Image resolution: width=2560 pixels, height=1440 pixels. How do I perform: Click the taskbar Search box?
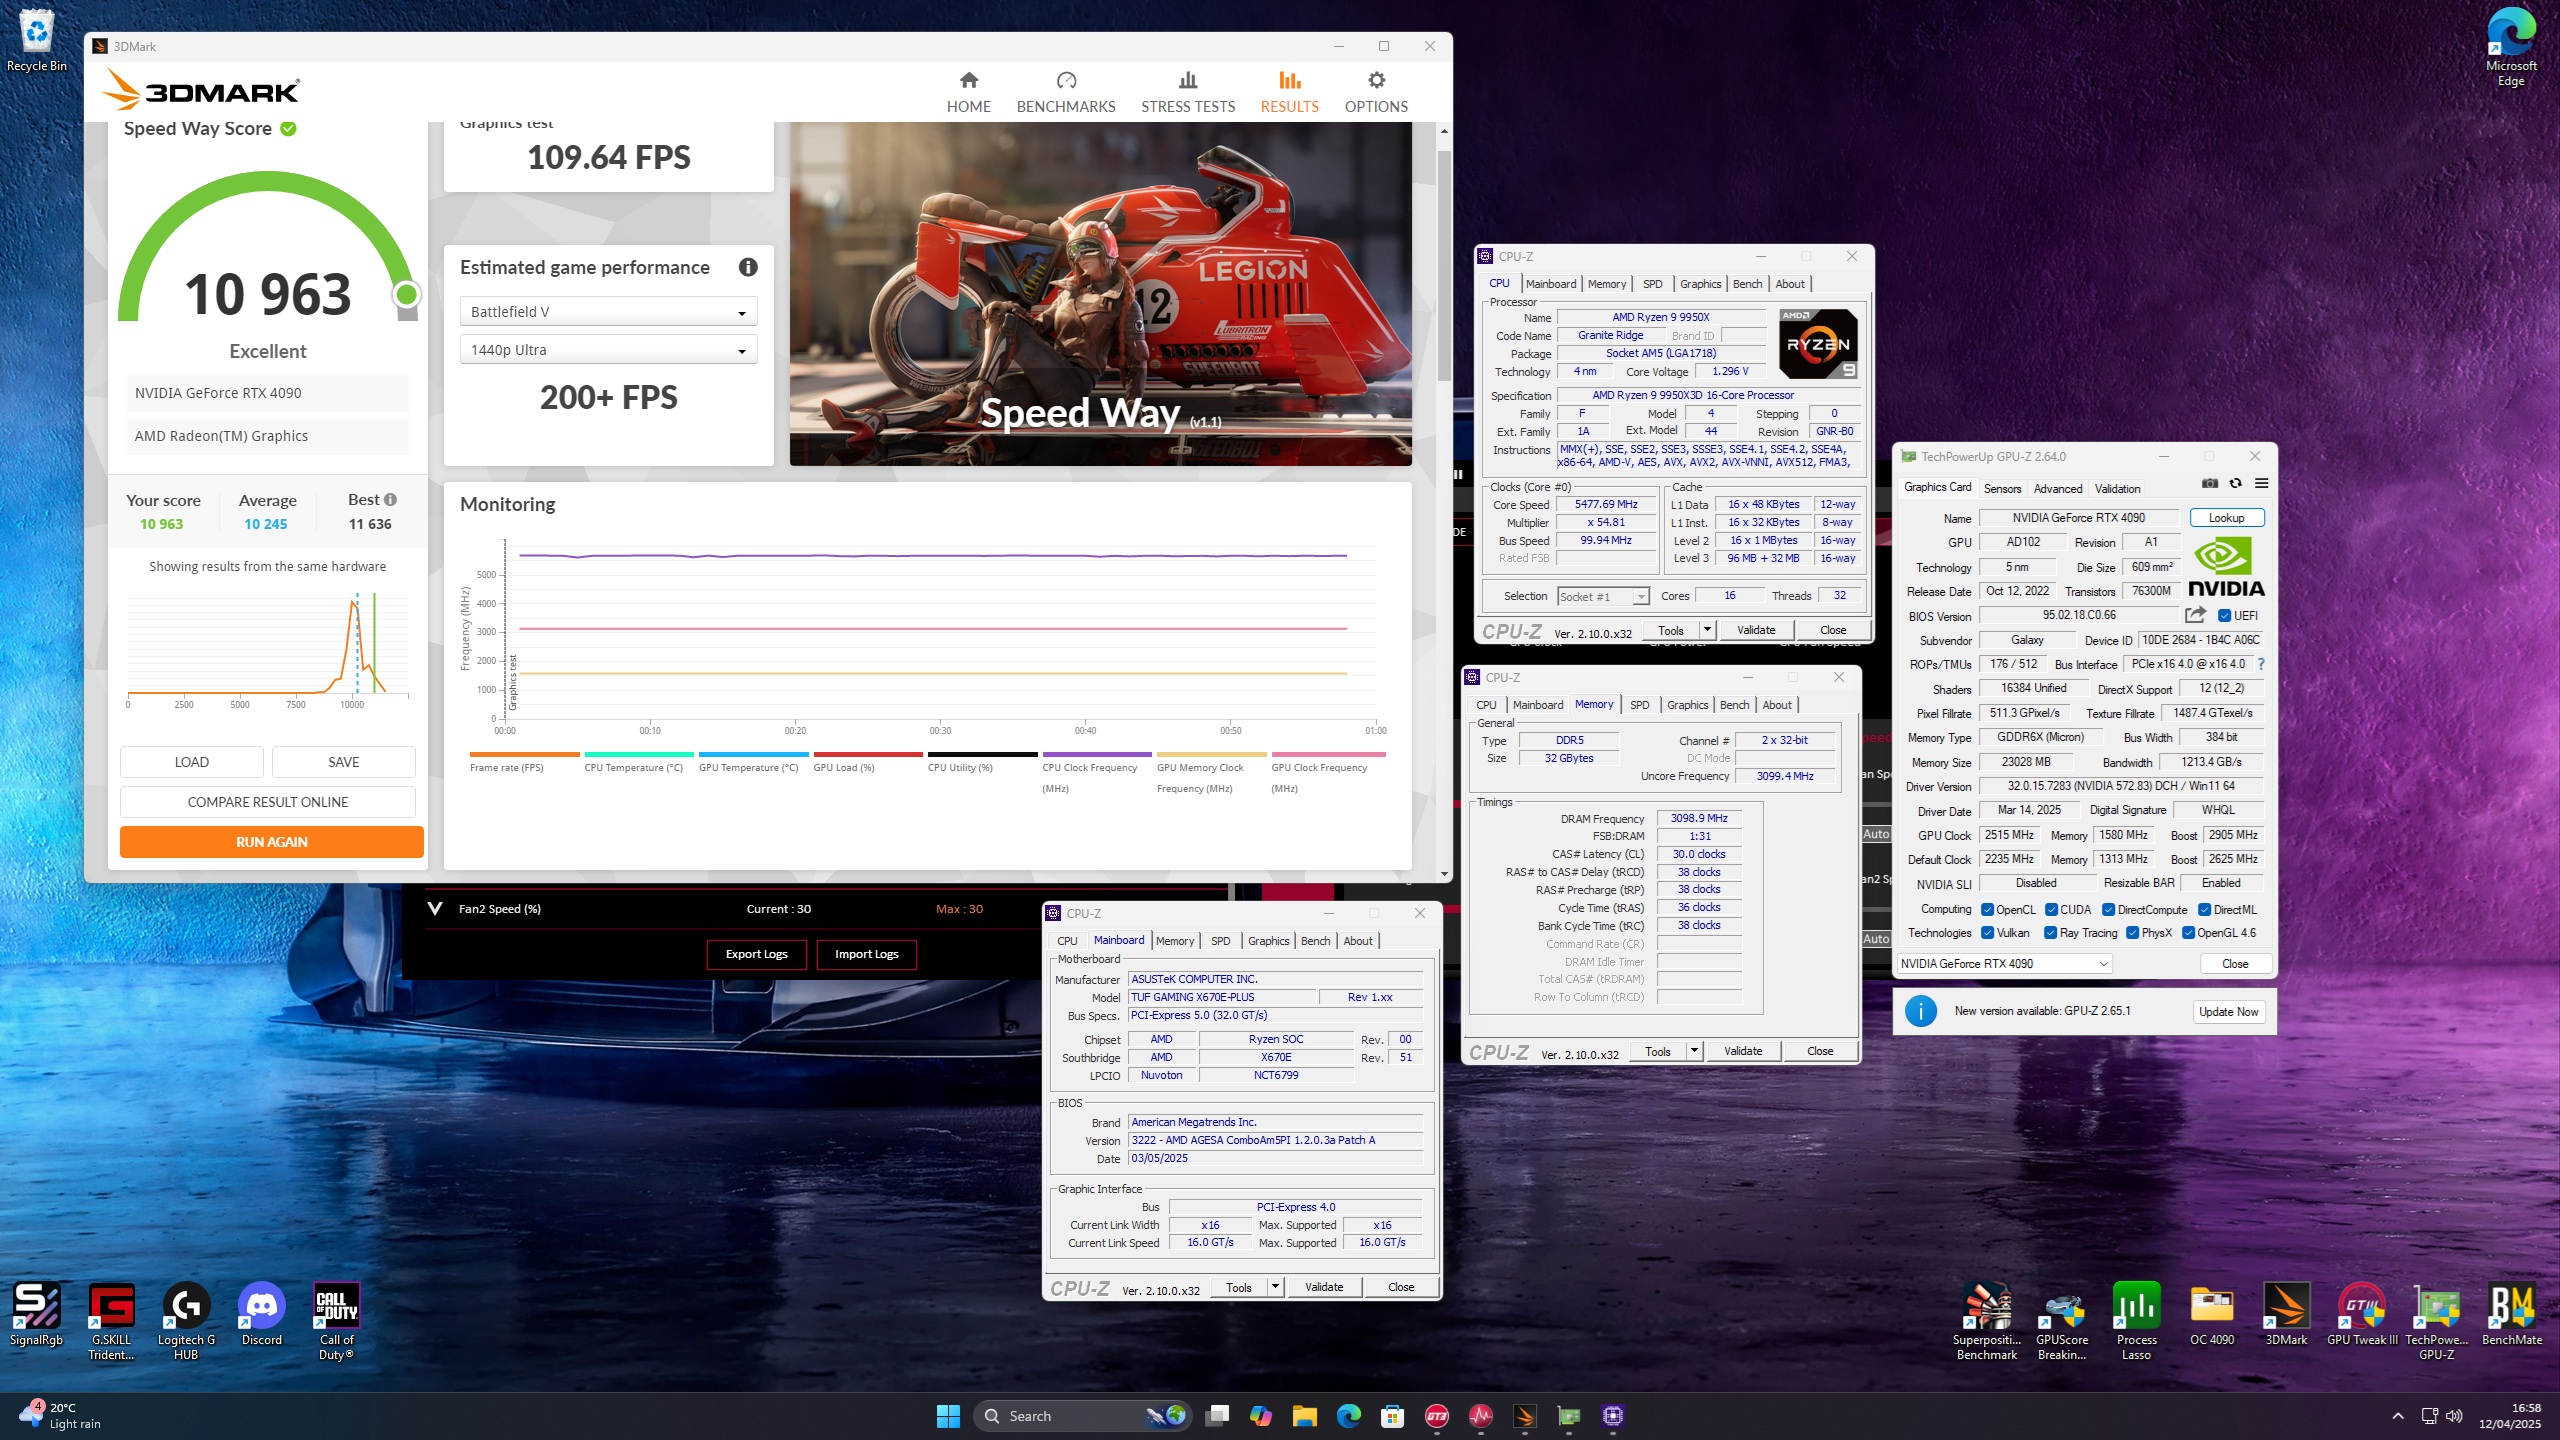click(x=1082, y=1415)
